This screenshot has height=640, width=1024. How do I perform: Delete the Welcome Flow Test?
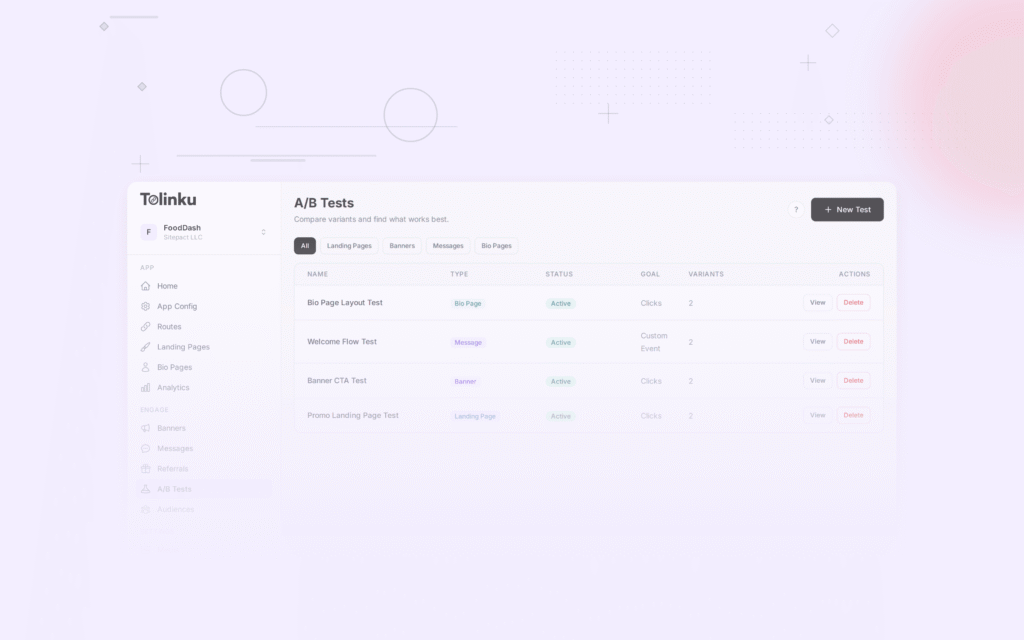coord(853,342)
